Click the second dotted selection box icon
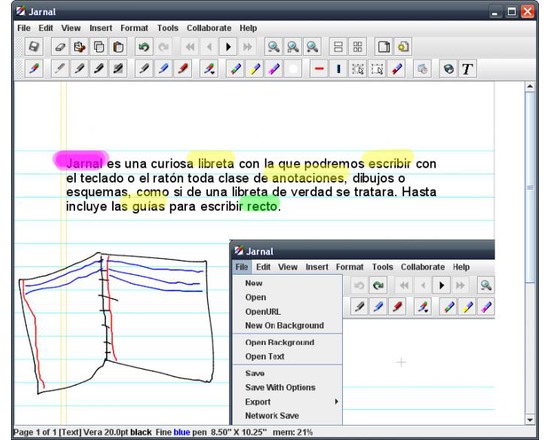This screenshot has width=550, height=440. tap(377, 69)
